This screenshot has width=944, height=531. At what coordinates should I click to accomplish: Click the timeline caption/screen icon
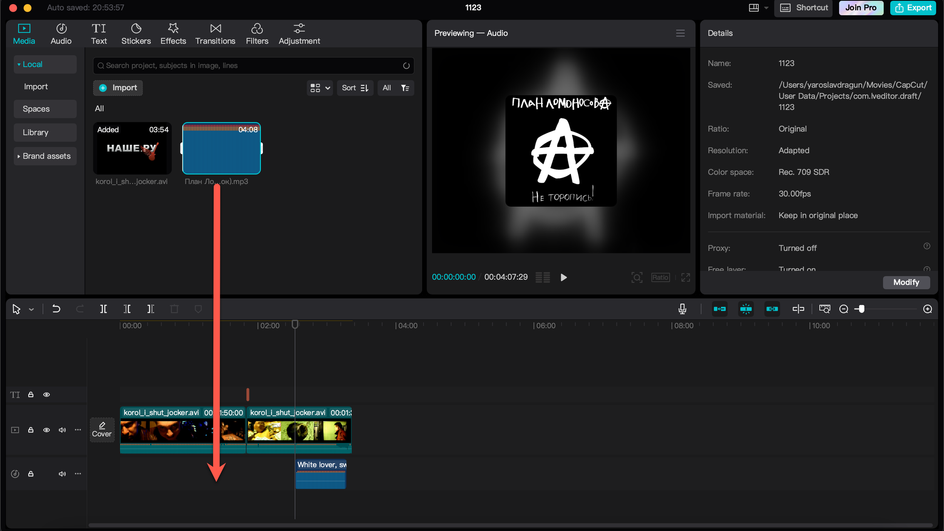(824, 309)
